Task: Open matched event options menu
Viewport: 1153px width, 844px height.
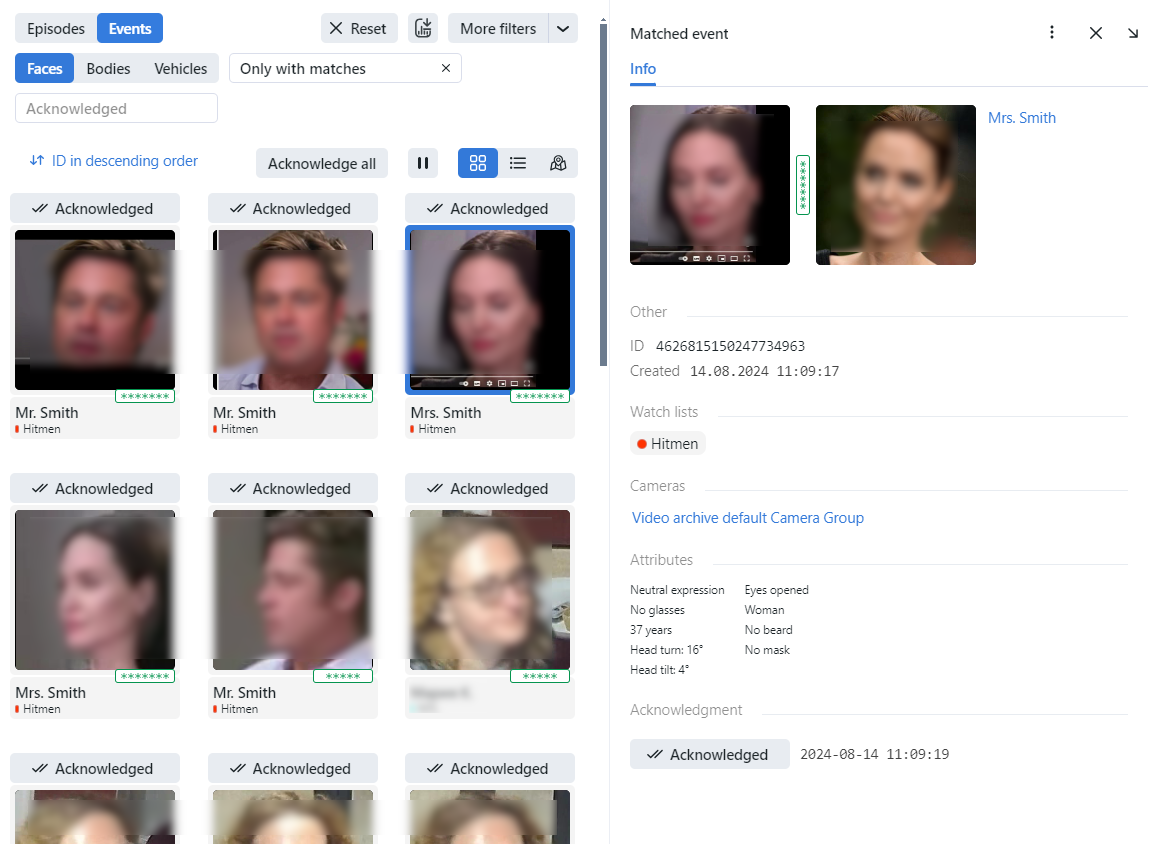Action: (x=1052, y=32)
